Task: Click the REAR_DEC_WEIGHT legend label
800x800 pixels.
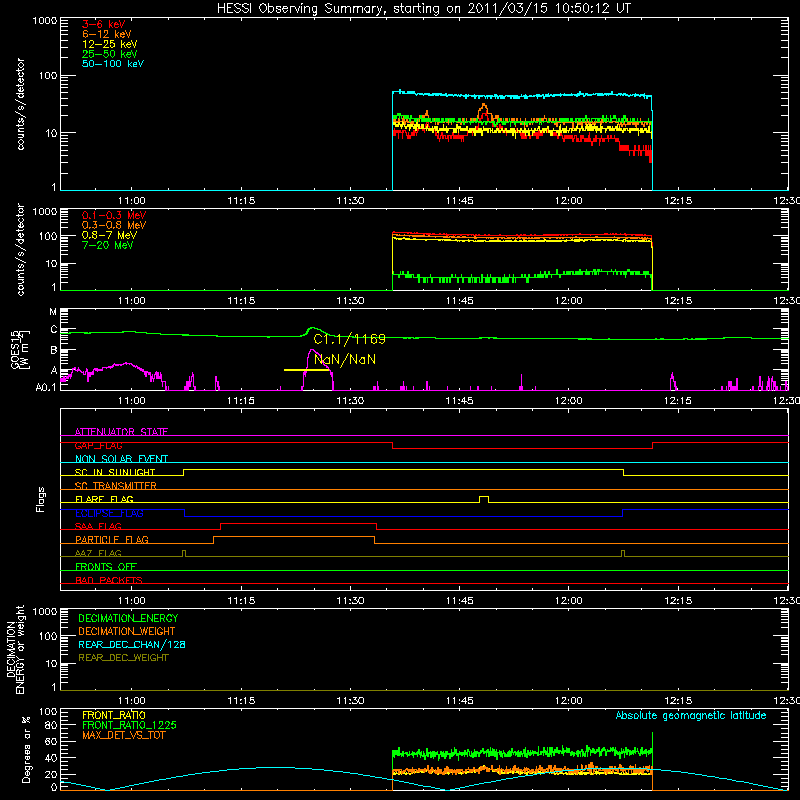Action: tap(123, 658)
